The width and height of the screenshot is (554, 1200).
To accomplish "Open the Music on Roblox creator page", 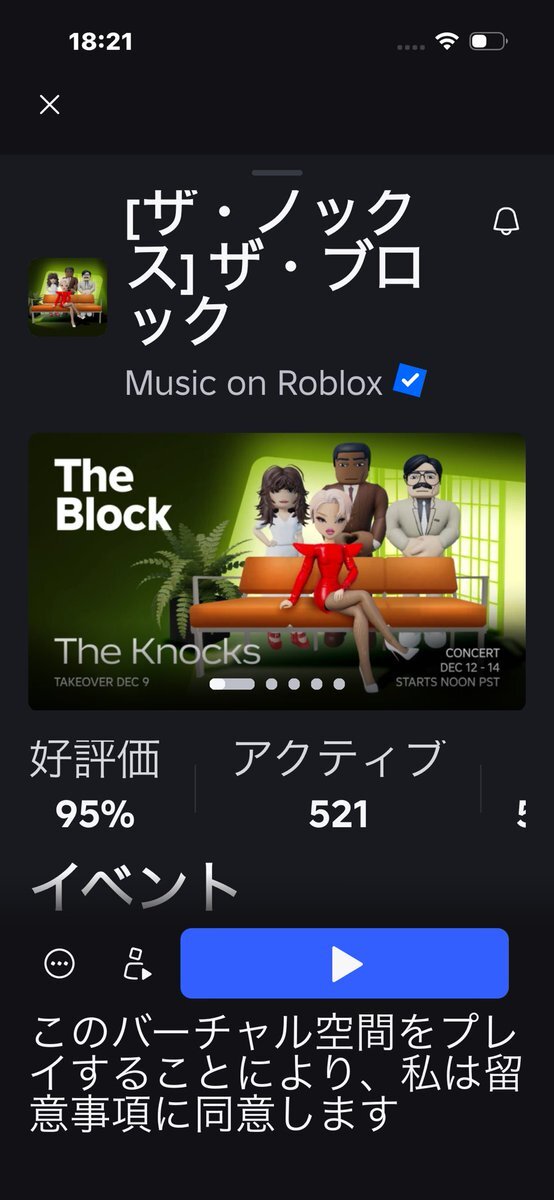I will click(x=254, y=382).
